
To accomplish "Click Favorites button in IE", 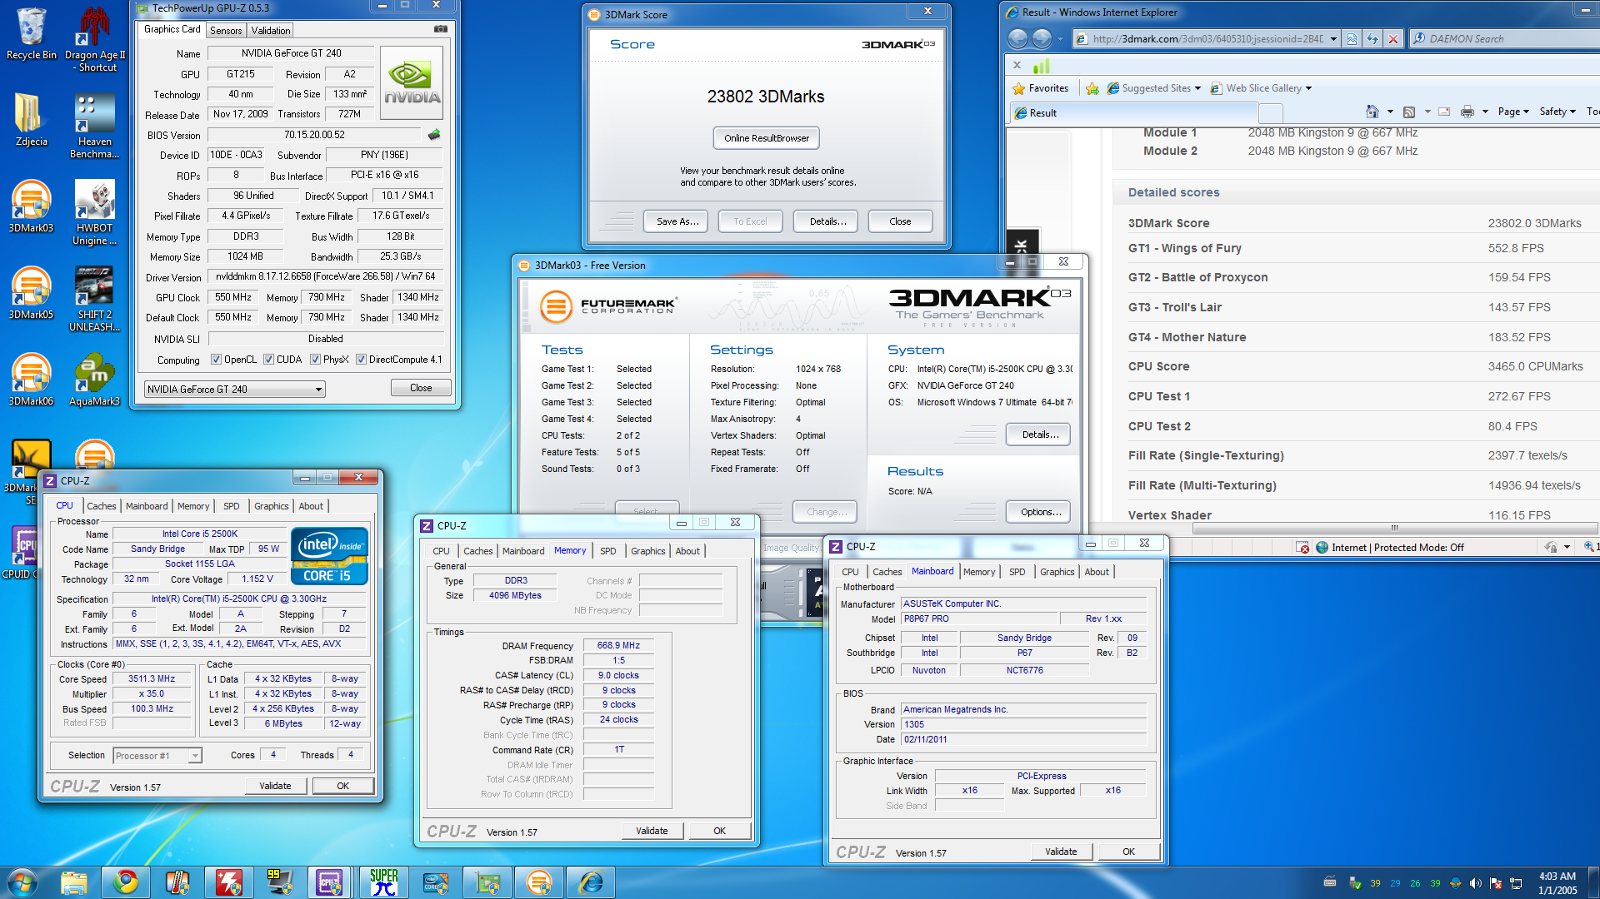I will click(1040, 88).
